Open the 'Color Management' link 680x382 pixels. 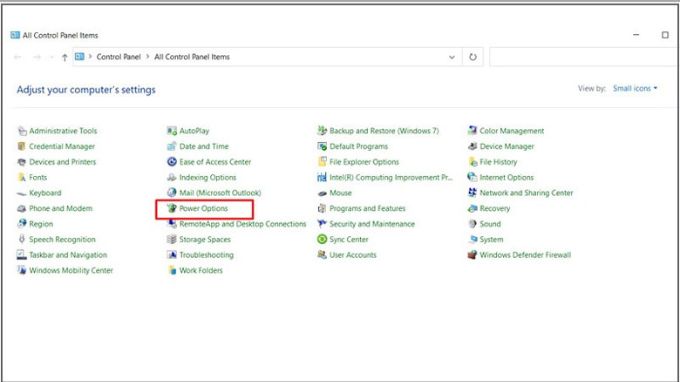tap(512, 131)
